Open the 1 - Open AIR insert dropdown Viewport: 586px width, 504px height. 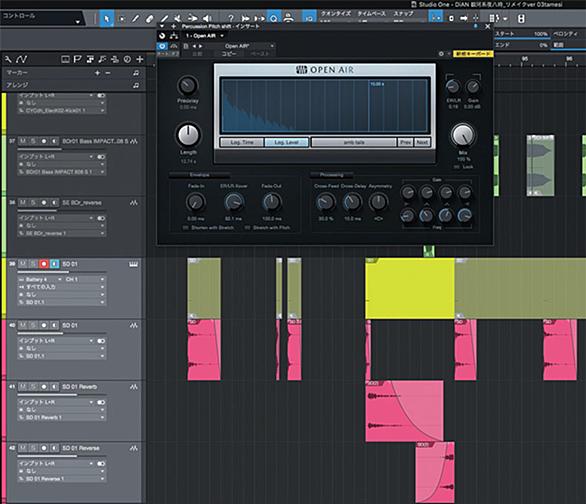[204, 36]
